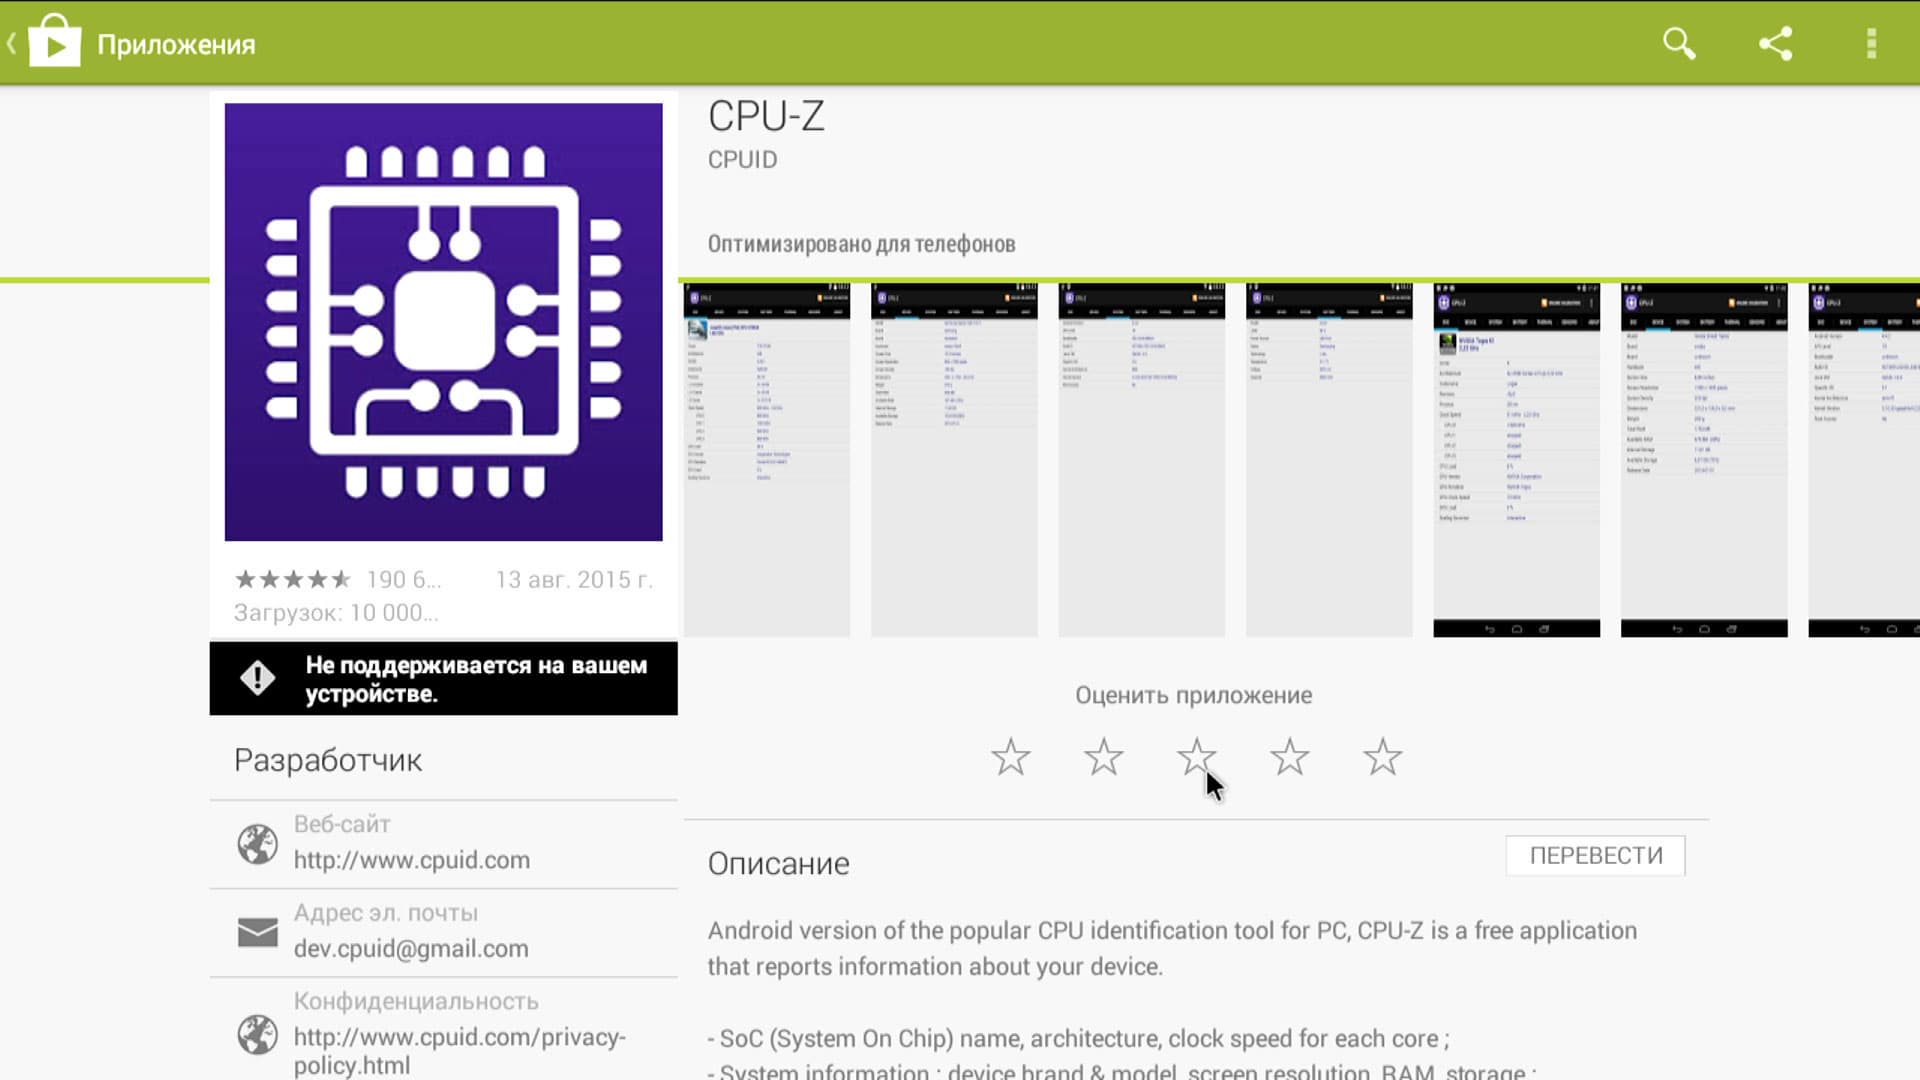Rate the app three stars
The height and width of the screenshot is (1080, 1920).
tap(1196, 757)
